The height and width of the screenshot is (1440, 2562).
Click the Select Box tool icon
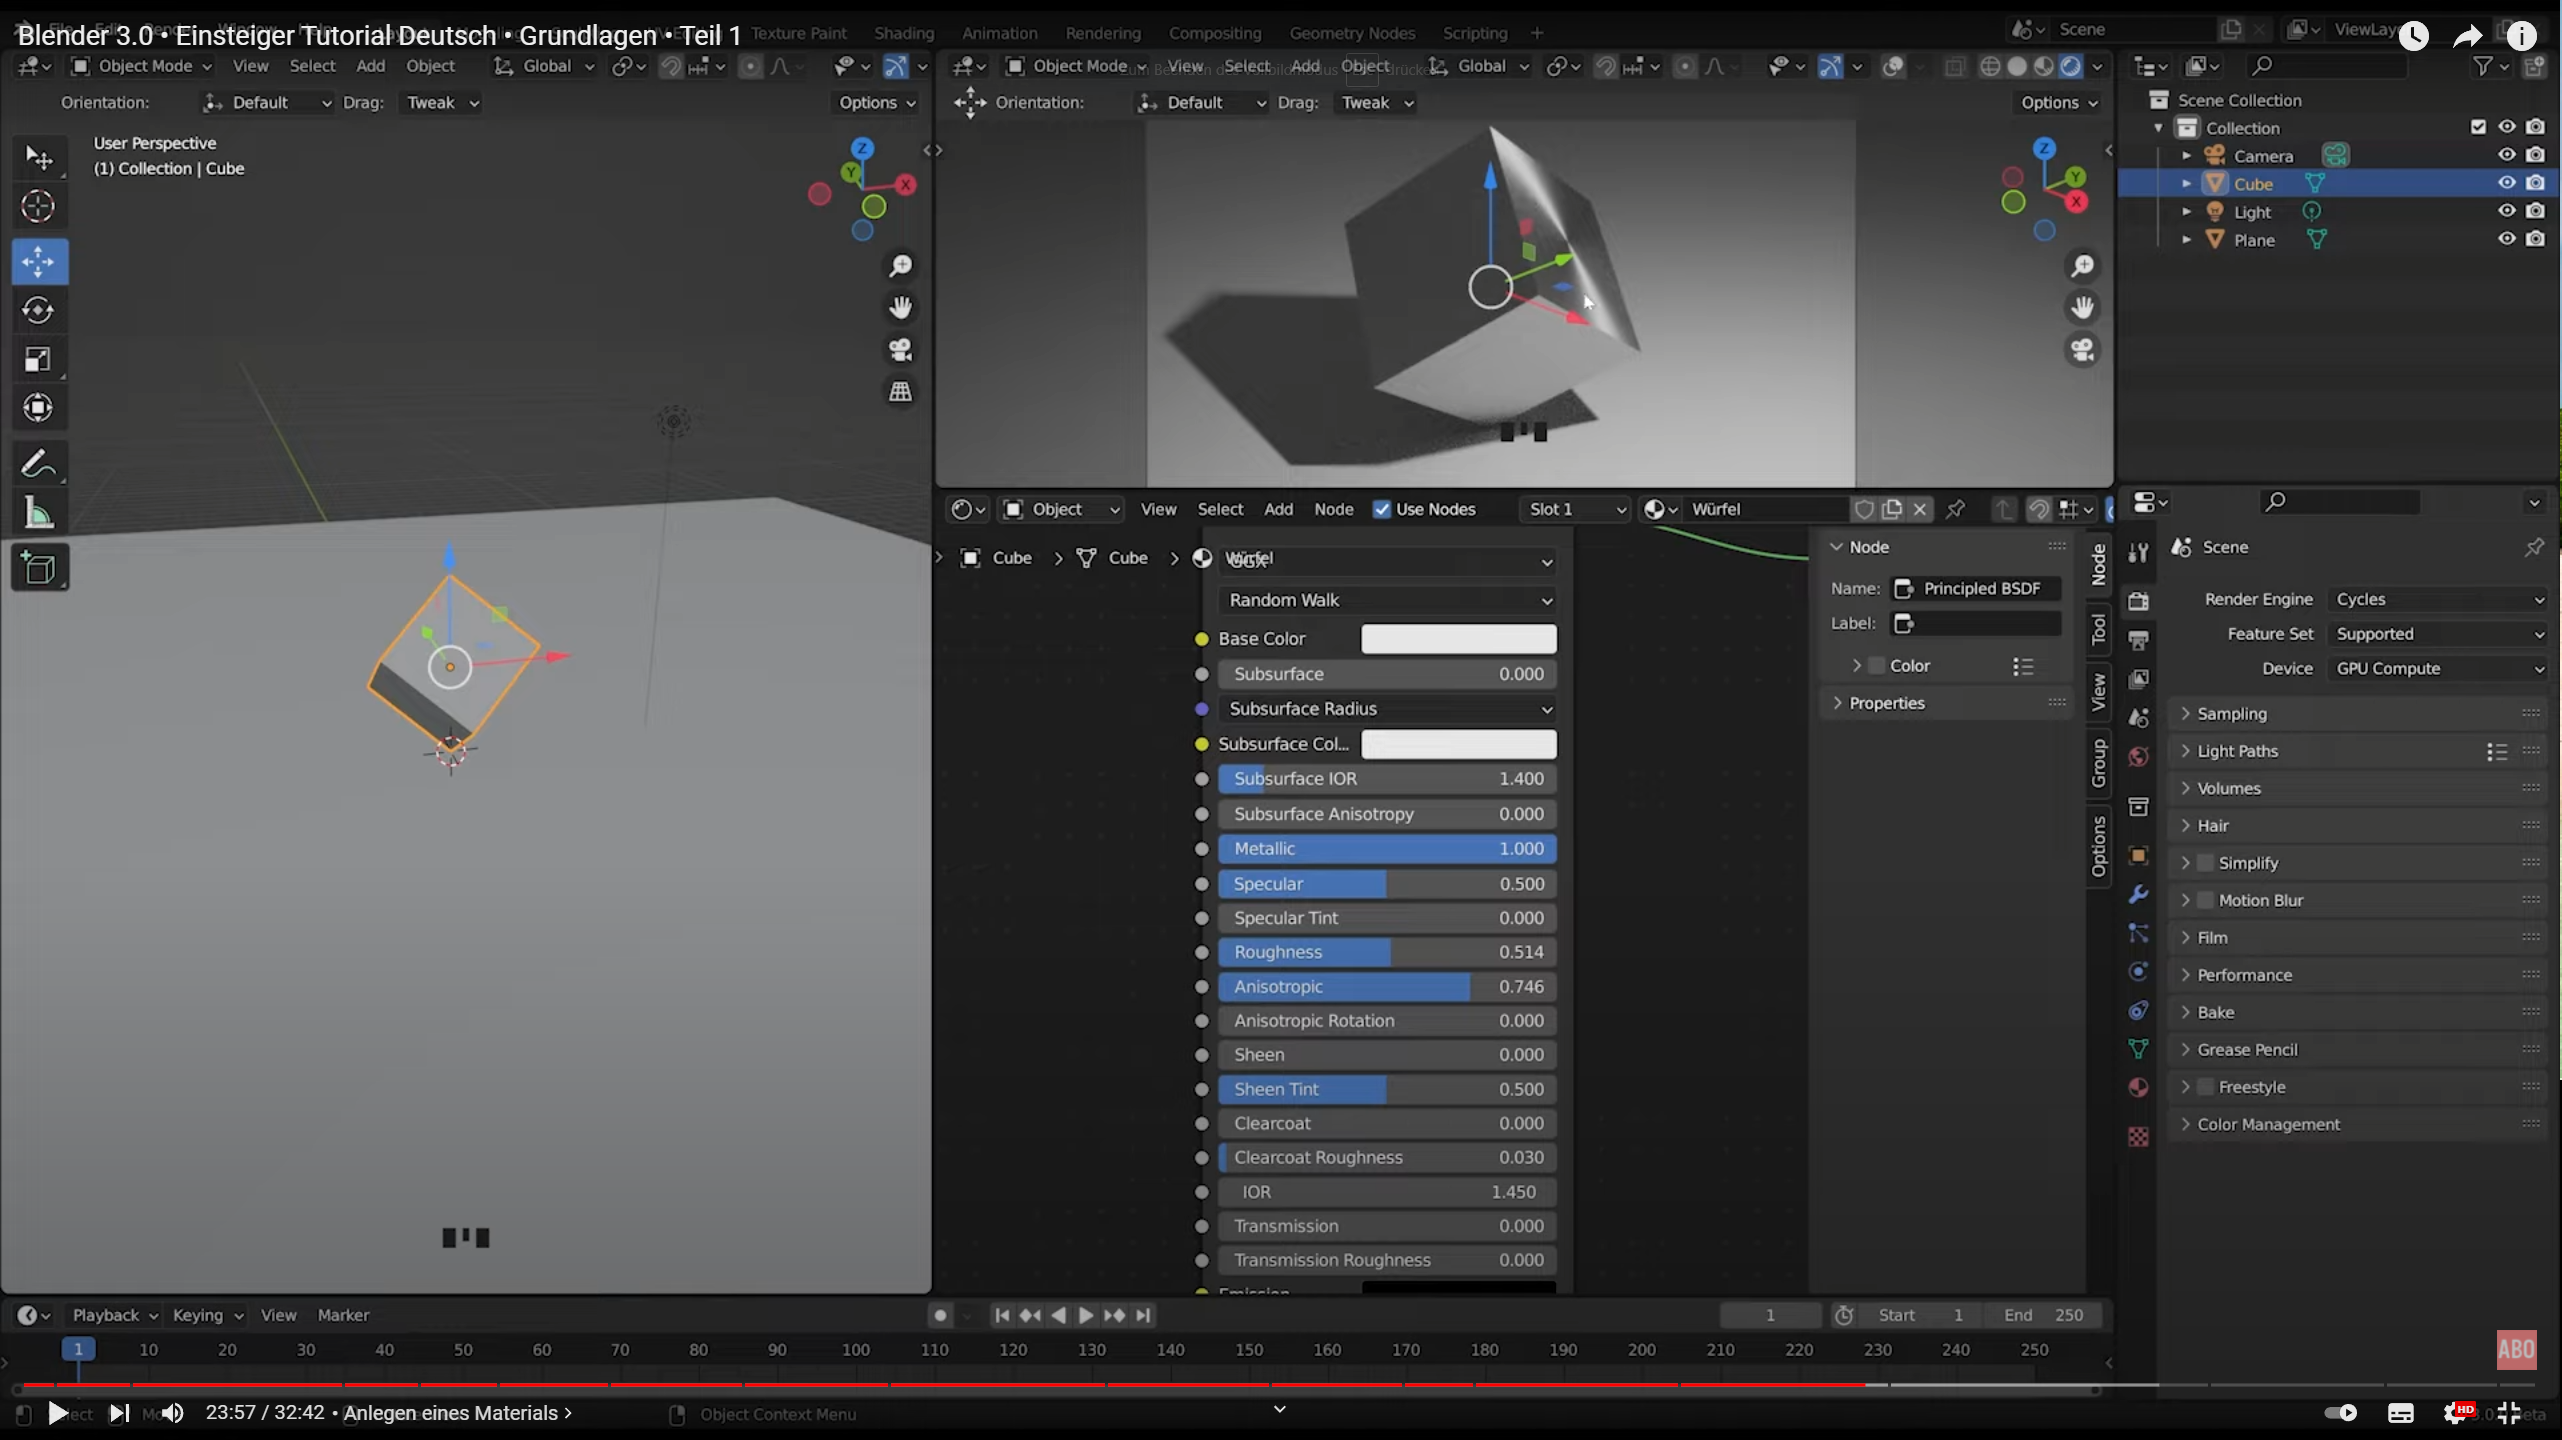click(38, 158)
